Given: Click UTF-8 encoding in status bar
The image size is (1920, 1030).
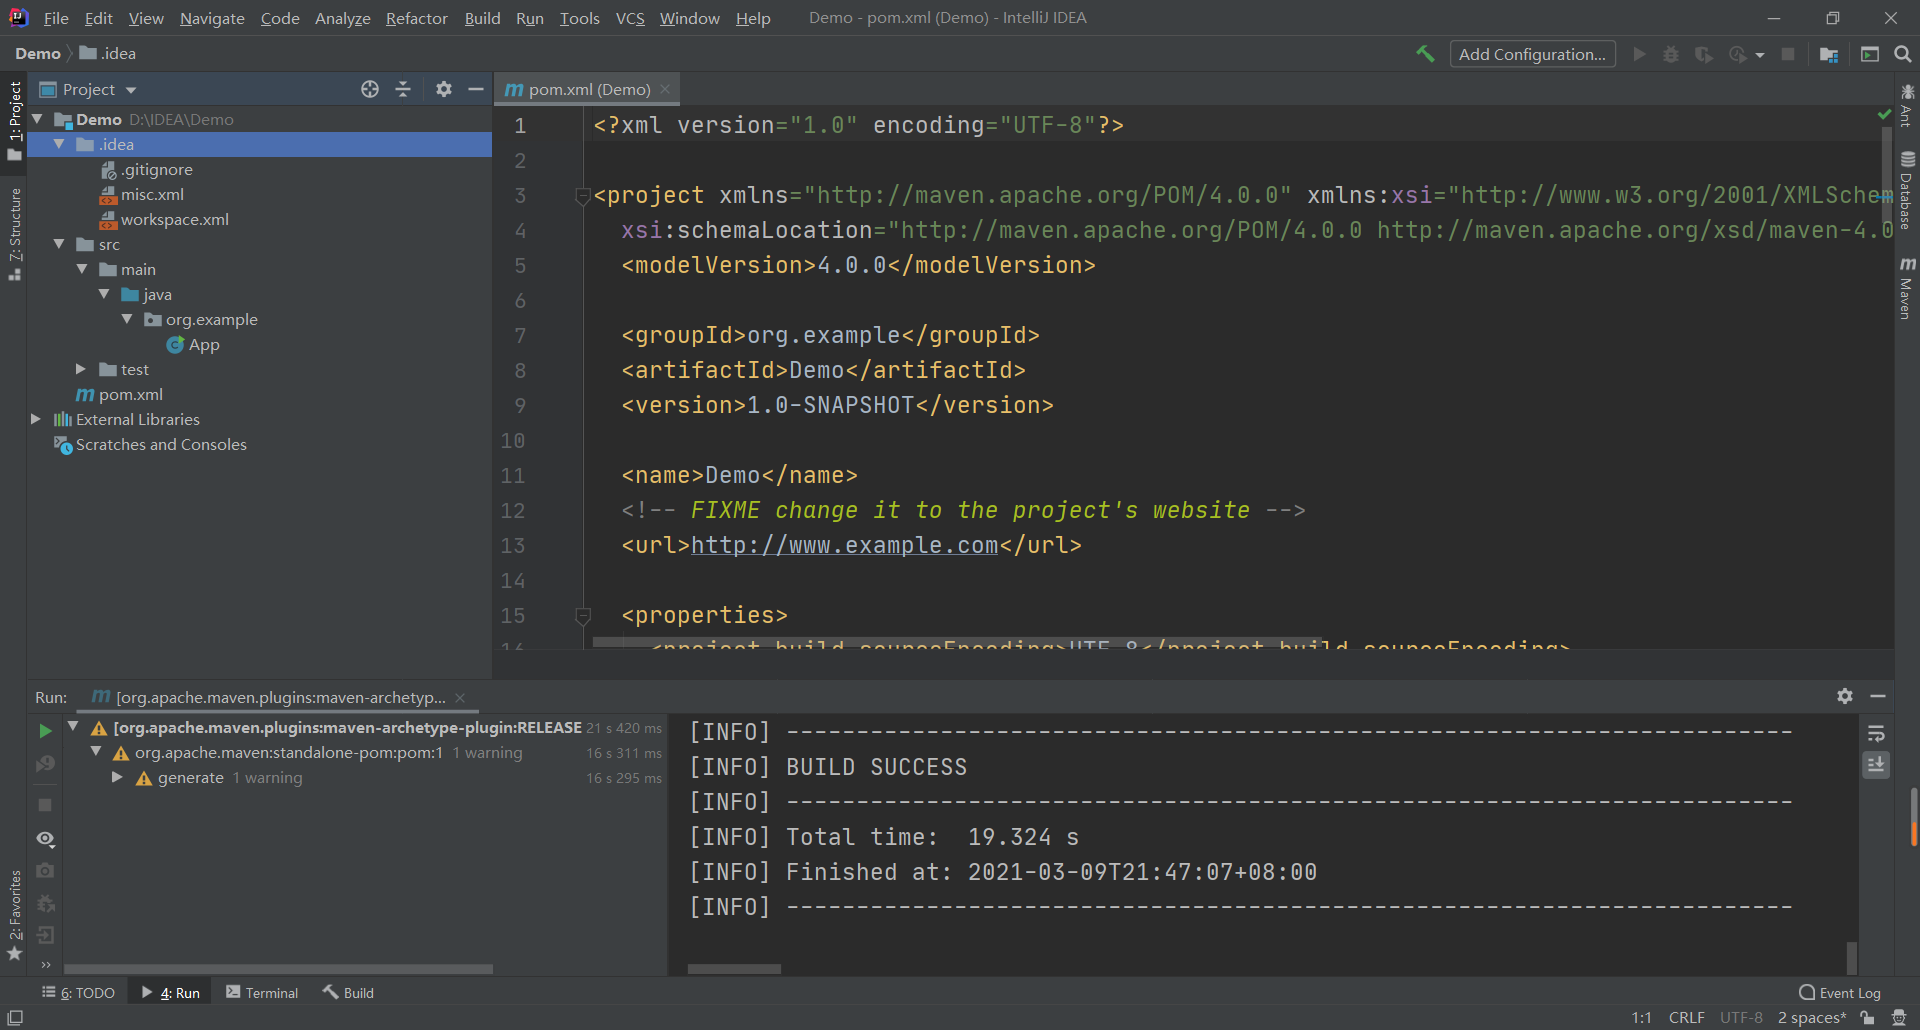Looking at the screenshot, I should 1741,1017.
